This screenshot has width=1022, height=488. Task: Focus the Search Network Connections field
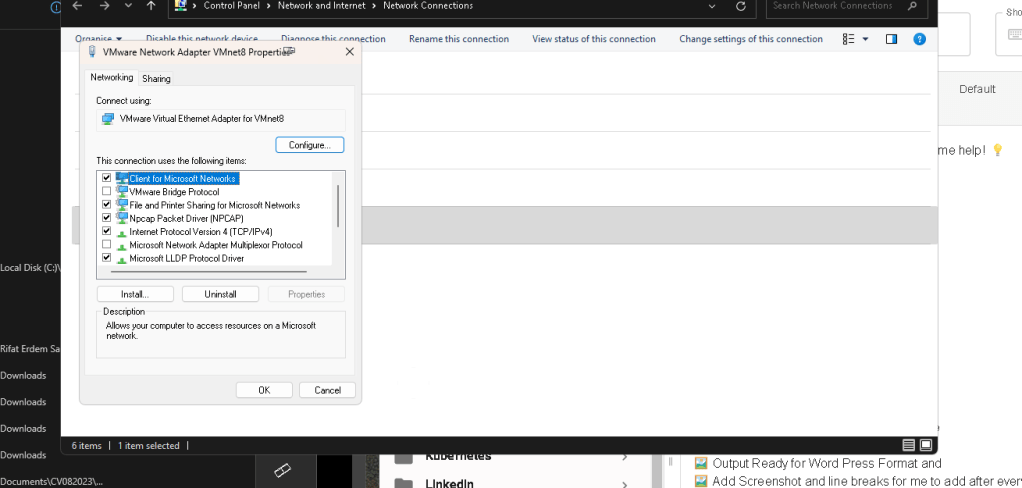845,6
